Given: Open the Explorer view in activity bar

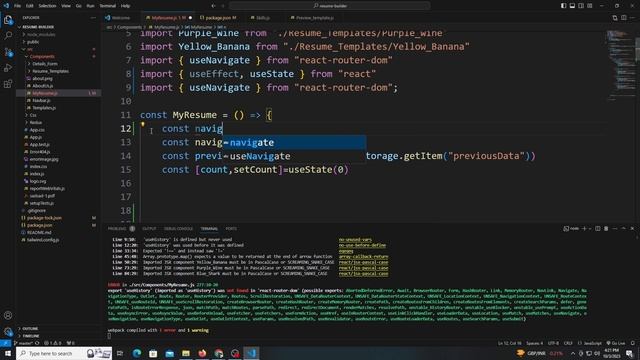Looking at the screenshot, I should [x=8, y=20].
